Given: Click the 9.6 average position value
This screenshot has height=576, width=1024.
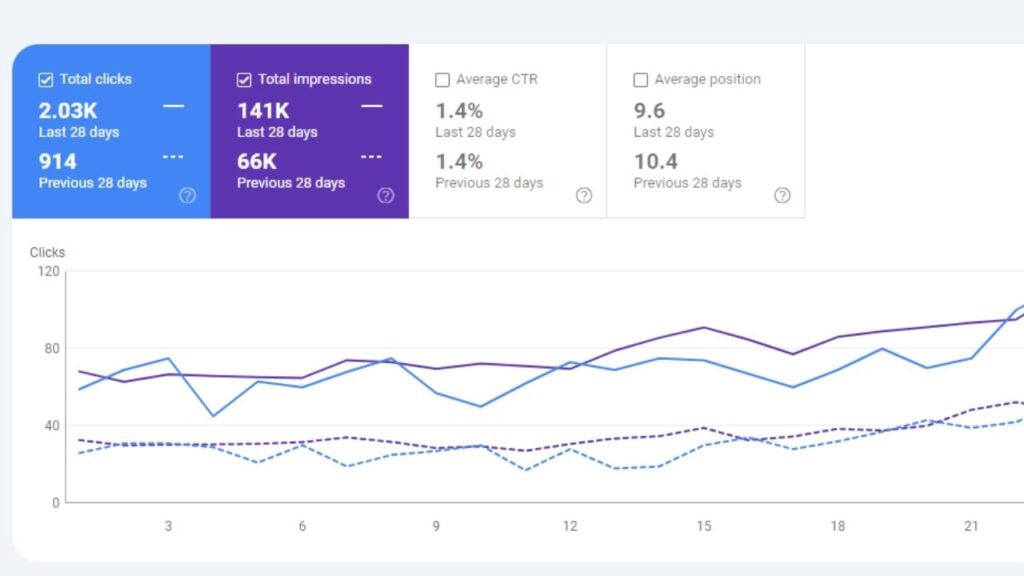Looking at the screenshot, I should 649,111.
